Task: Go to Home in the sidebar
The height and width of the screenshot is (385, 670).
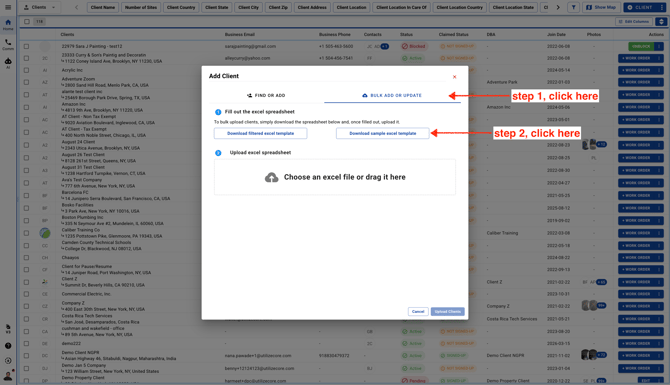Action: point(8,24)
